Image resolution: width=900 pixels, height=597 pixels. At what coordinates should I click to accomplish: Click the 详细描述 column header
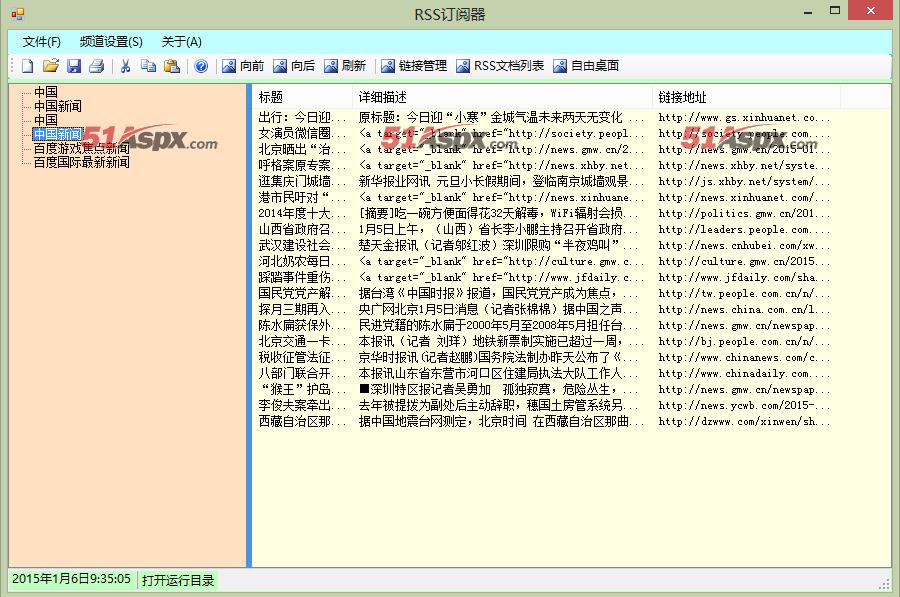pyautogui.click(x=502, y=97)
